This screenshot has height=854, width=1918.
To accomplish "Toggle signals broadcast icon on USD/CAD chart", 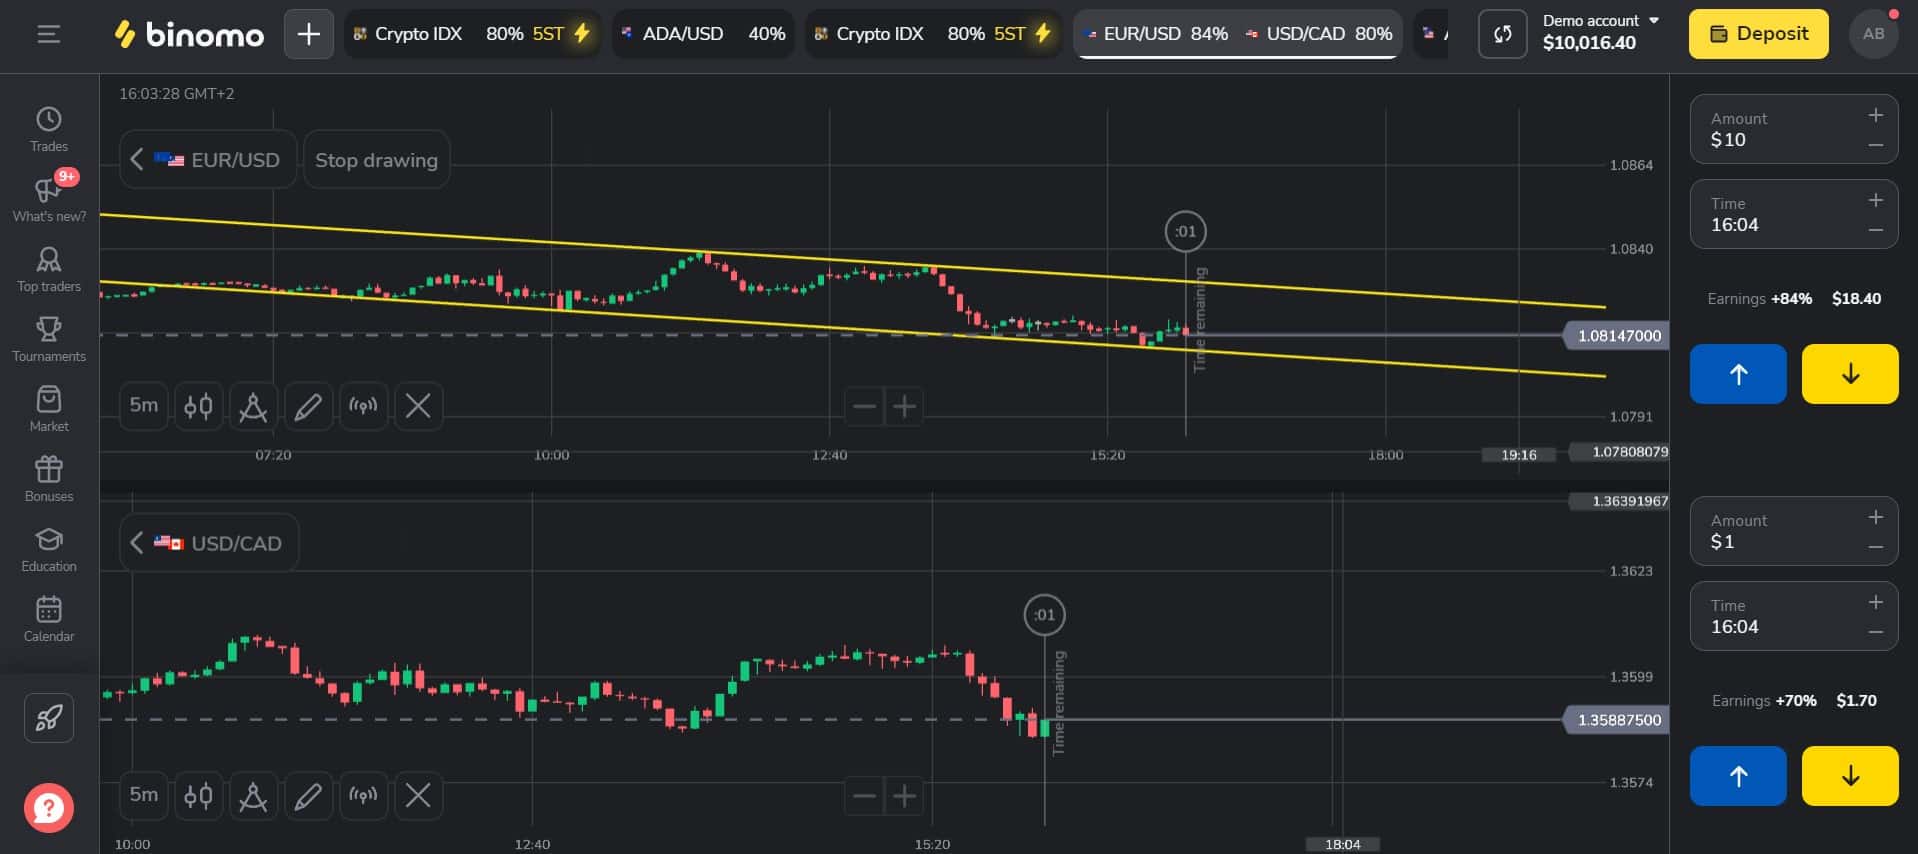I will coord(363,796).
